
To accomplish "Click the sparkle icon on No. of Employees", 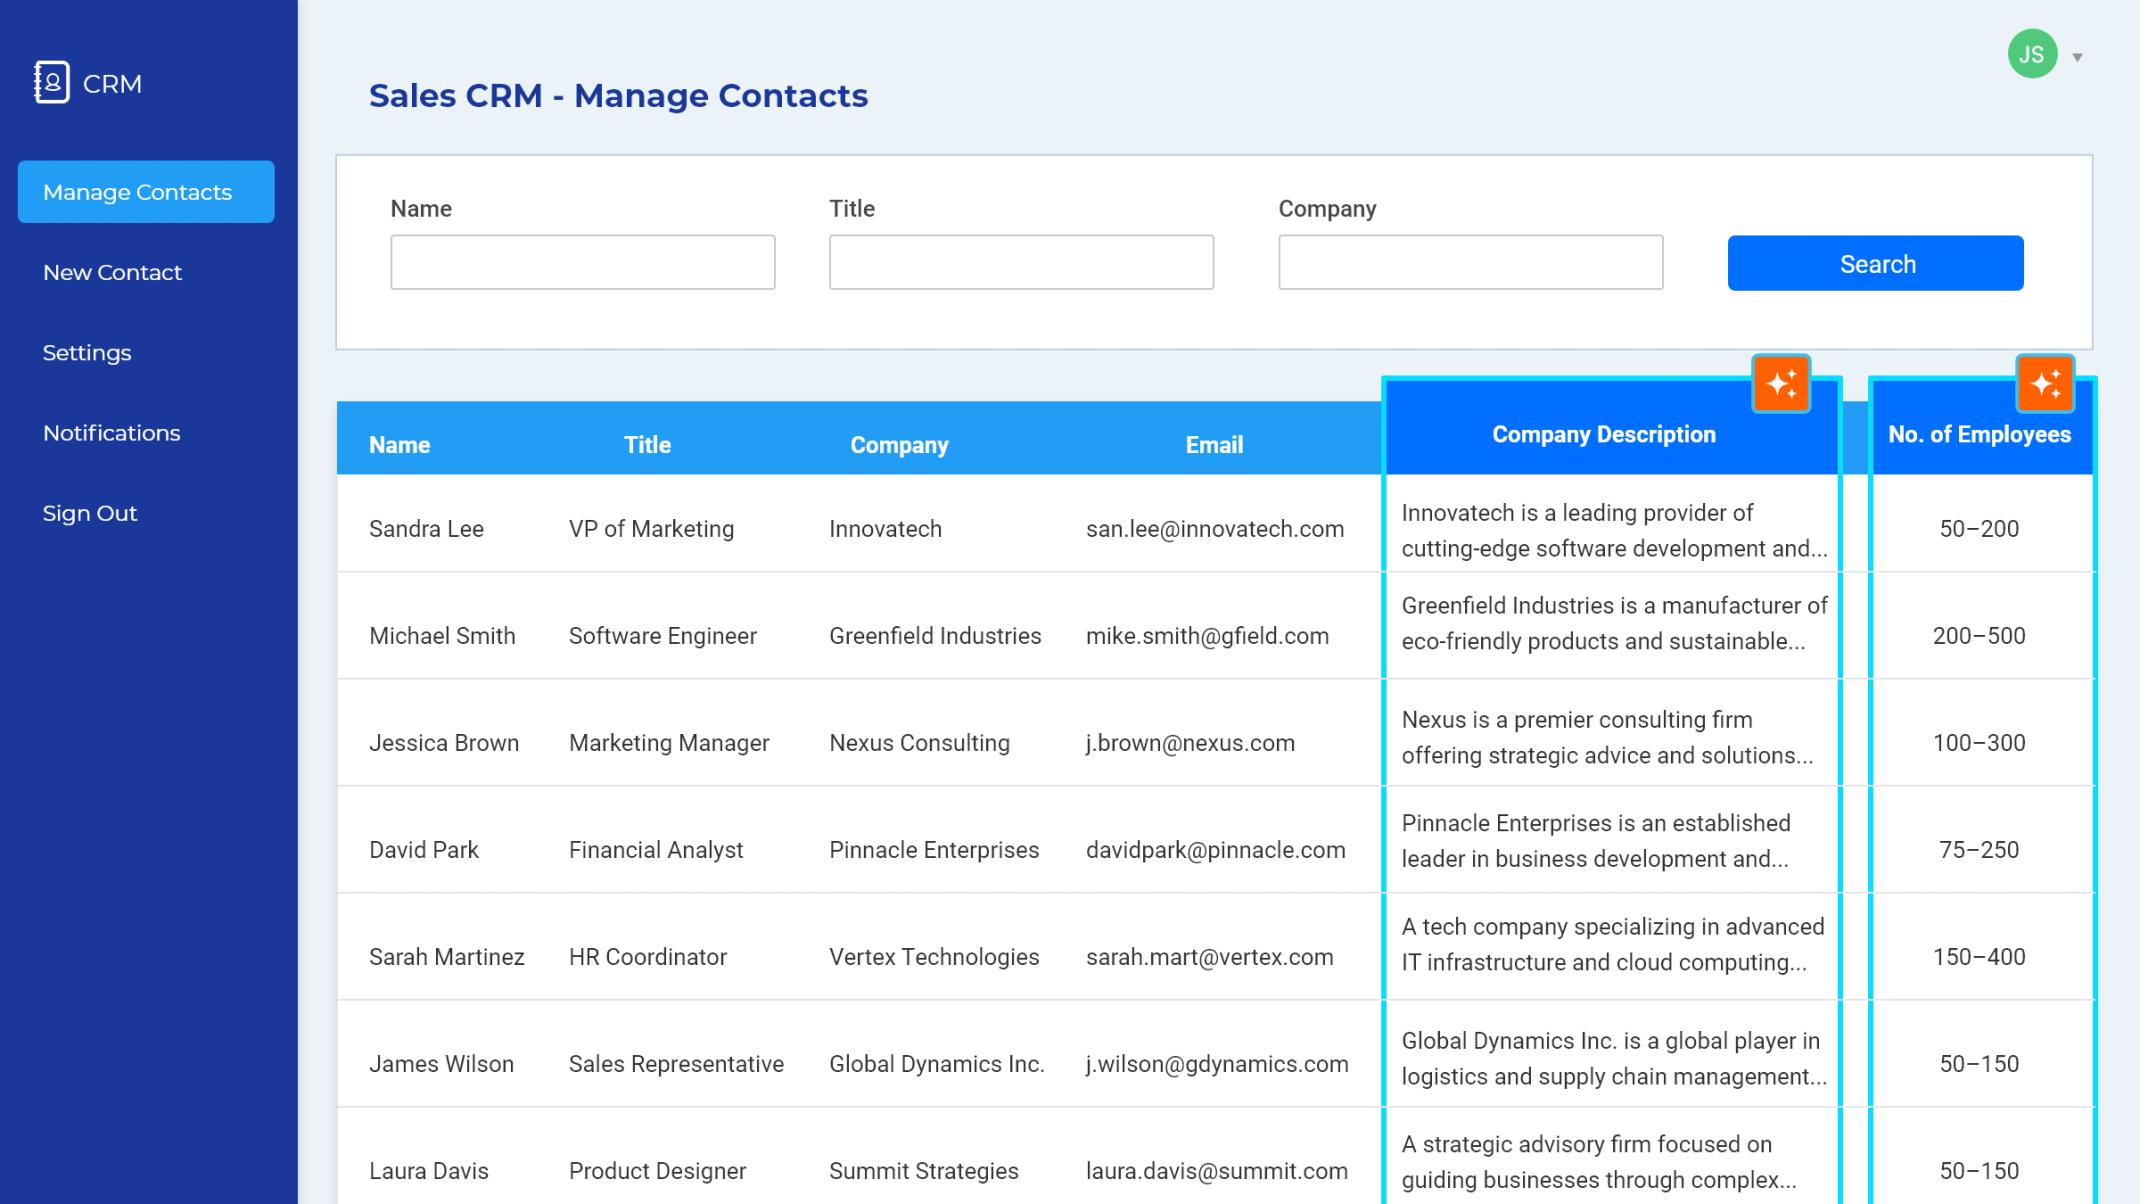I will 2046,384.
